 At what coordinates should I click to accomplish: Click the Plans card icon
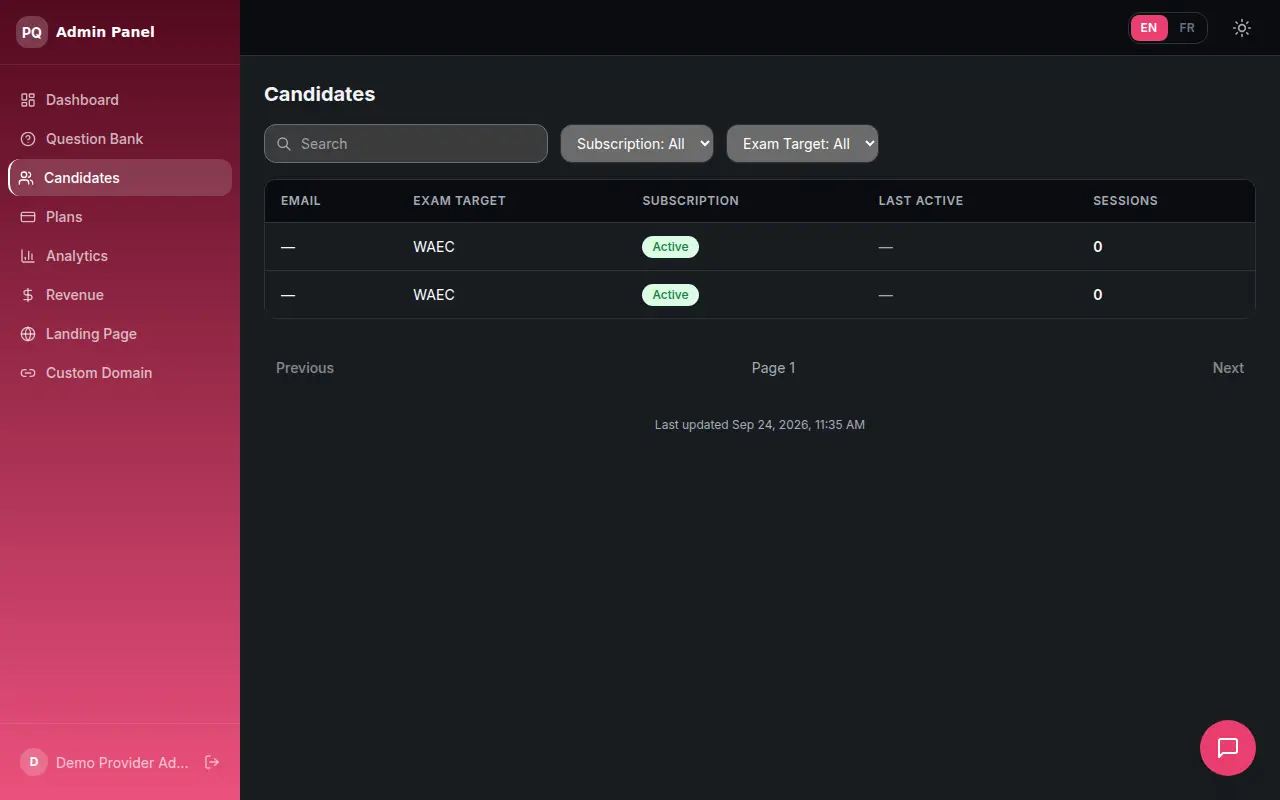pyautogui.click(x=28, y=217)
